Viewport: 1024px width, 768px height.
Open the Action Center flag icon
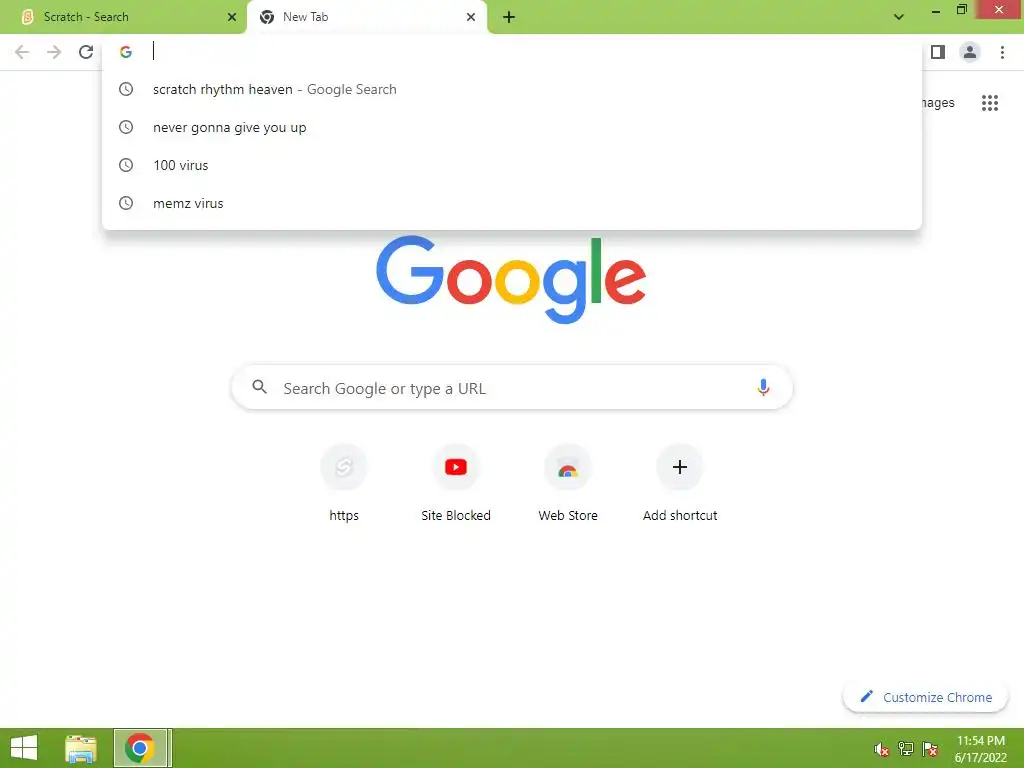coord(930,749)
